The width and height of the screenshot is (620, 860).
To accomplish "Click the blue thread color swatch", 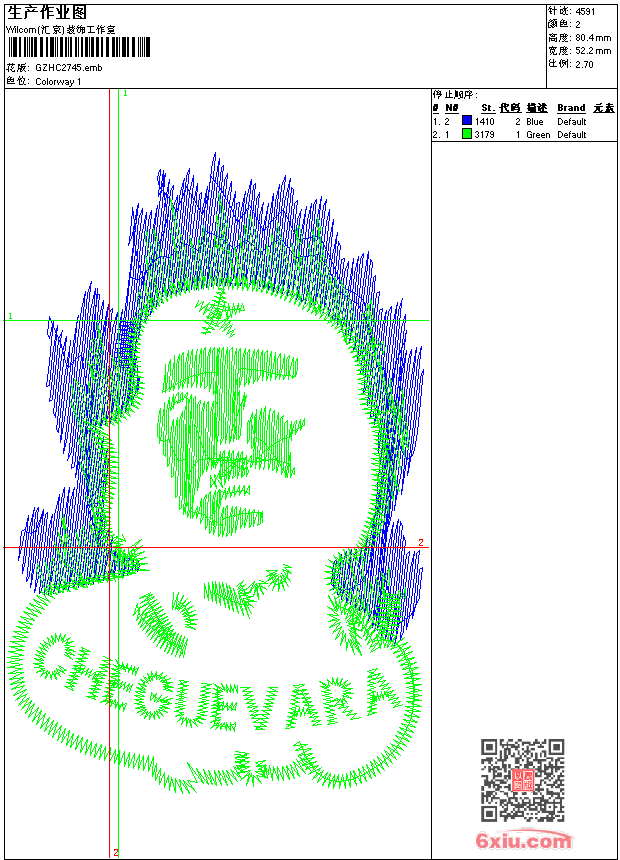I will 467,120.
